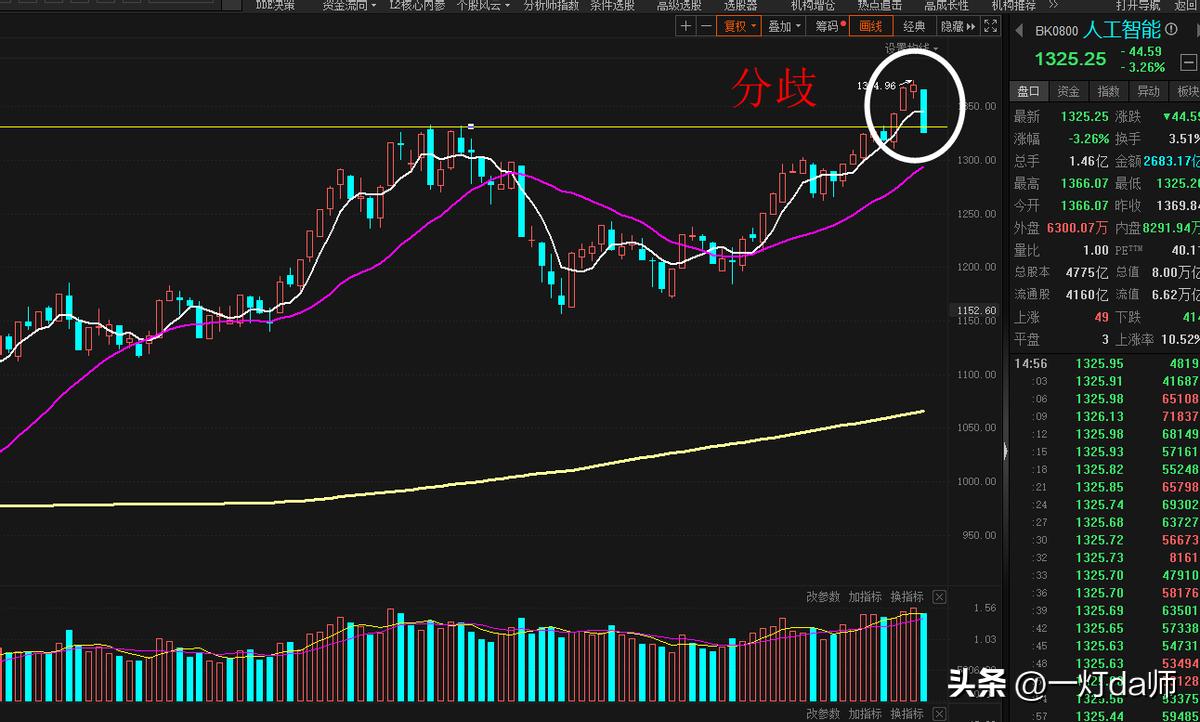
Task: Click change value -44.59
Action: (x=1142, y=51)
